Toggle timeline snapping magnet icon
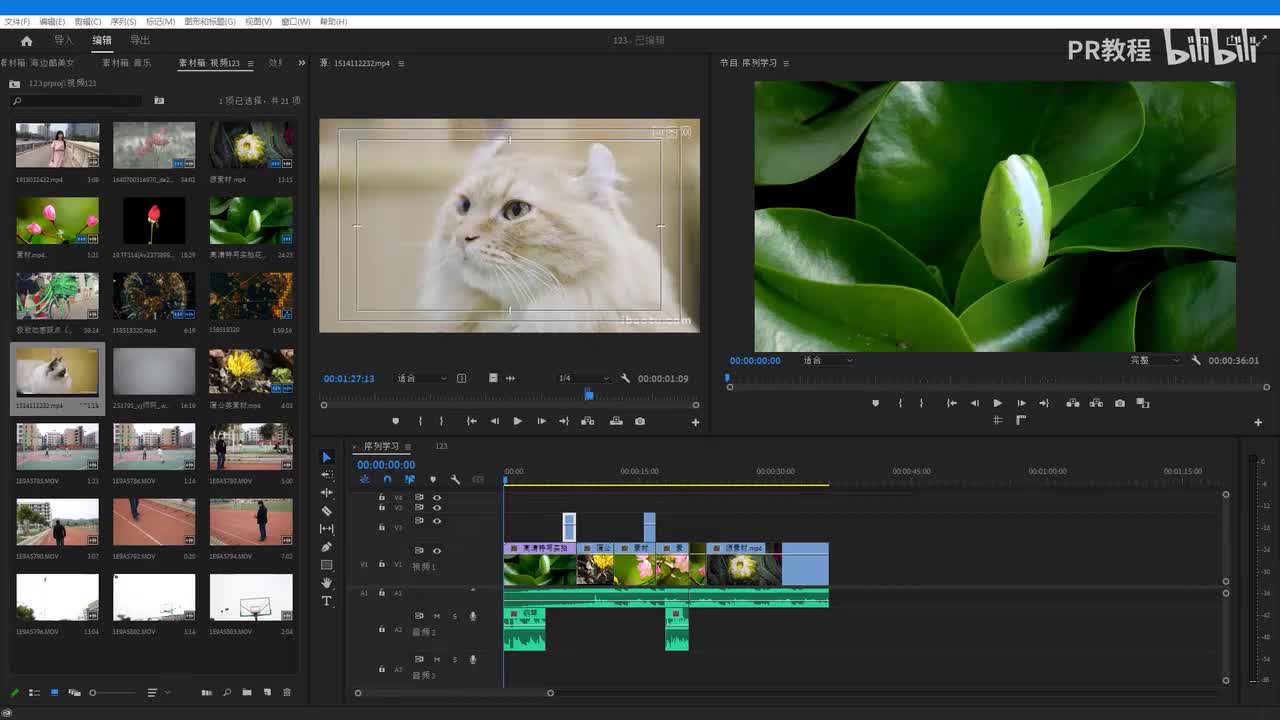The width and height of the screenshot is (1280, 720). click(x=387, y=480)
